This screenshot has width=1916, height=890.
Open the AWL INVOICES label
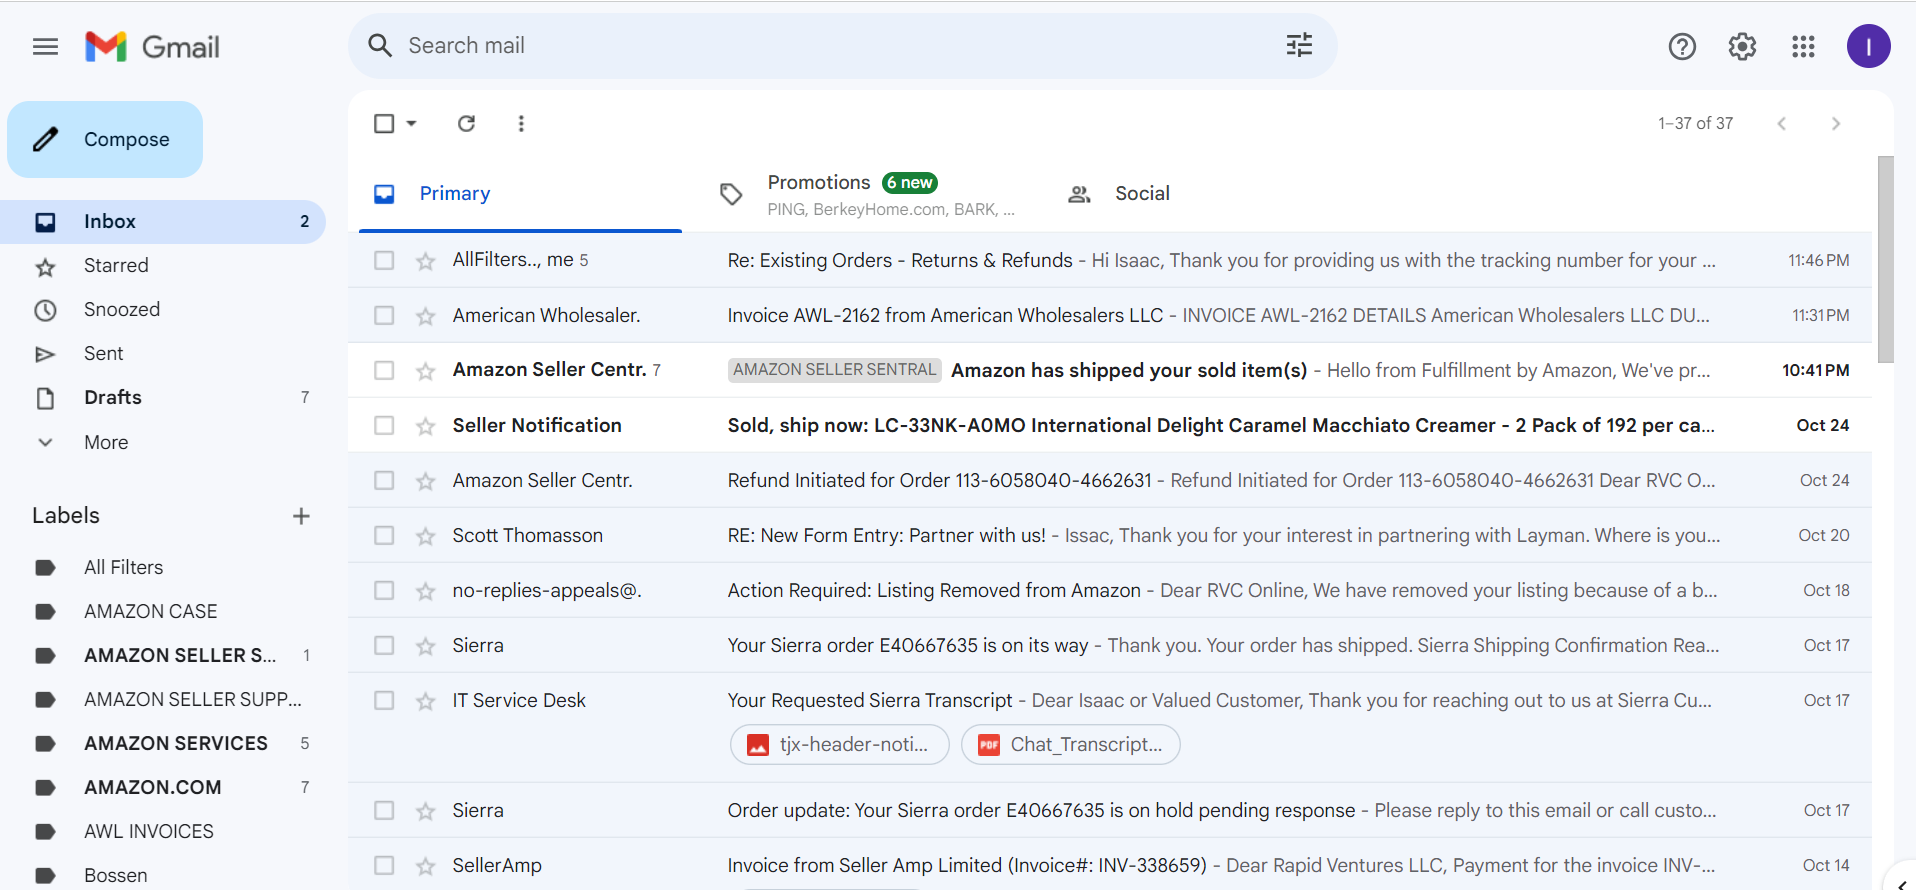pos(165,832)
